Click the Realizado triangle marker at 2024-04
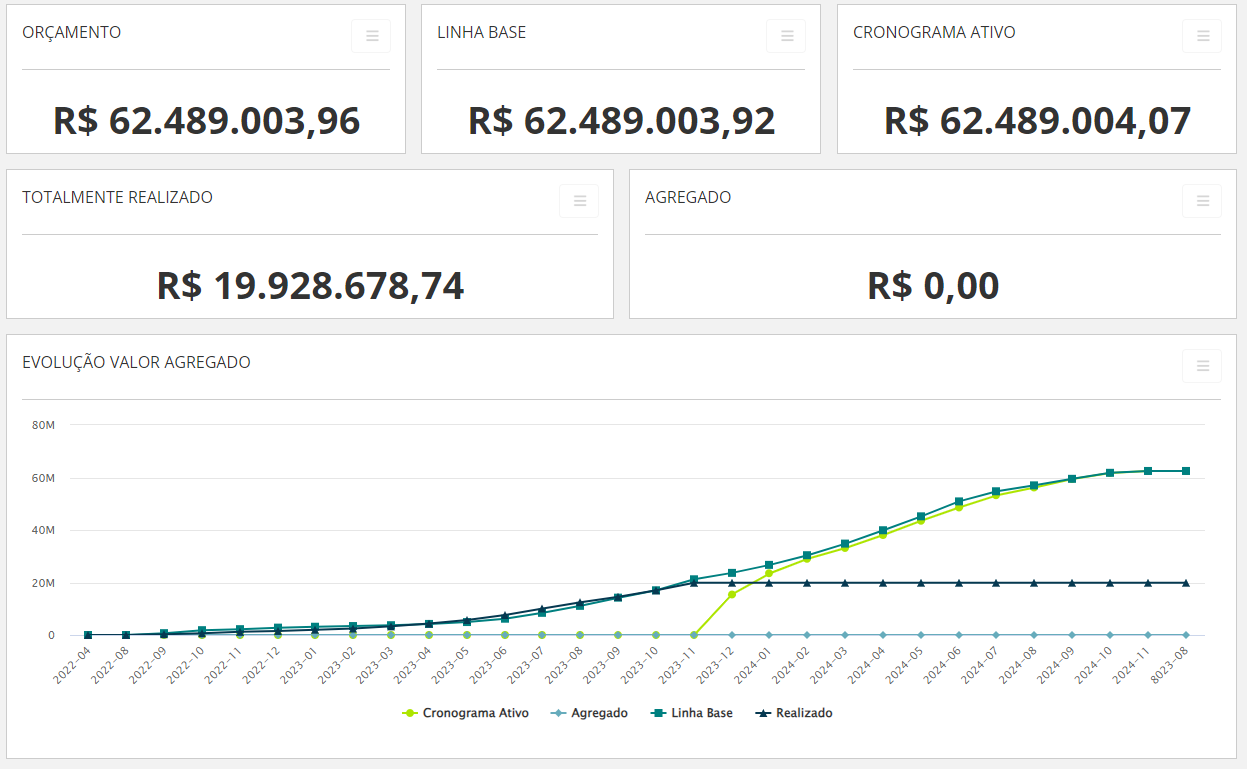Screen dimensions: 1247x769 click(x=883, y=582)
